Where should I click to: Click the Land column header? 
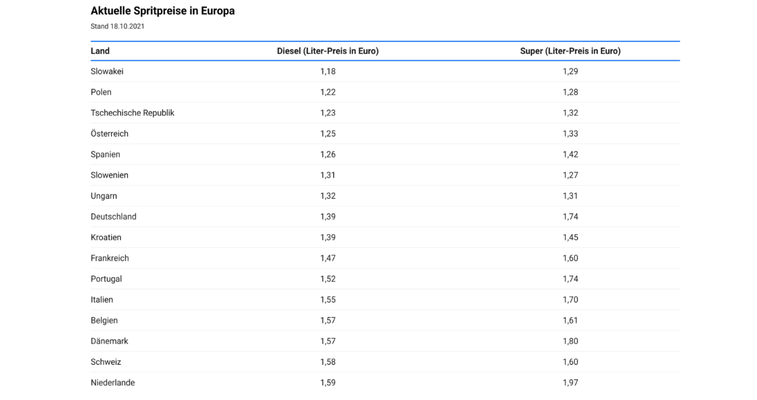point(100,51)
